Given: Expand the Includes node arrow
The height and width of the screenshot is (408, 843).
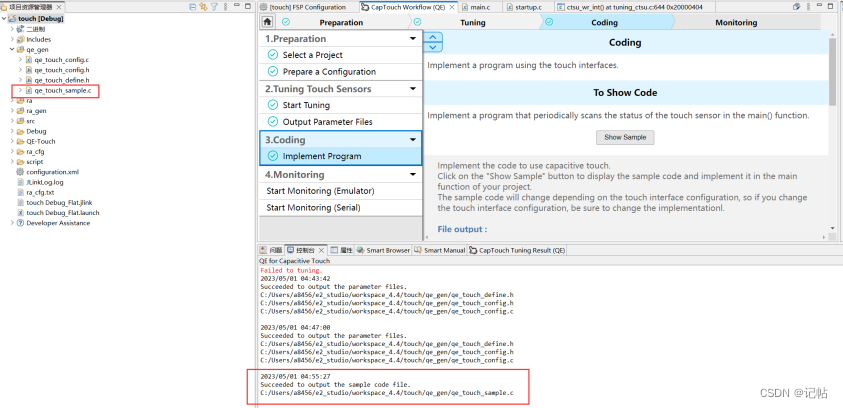Looking at the screenshot, I should coord(12,39).
